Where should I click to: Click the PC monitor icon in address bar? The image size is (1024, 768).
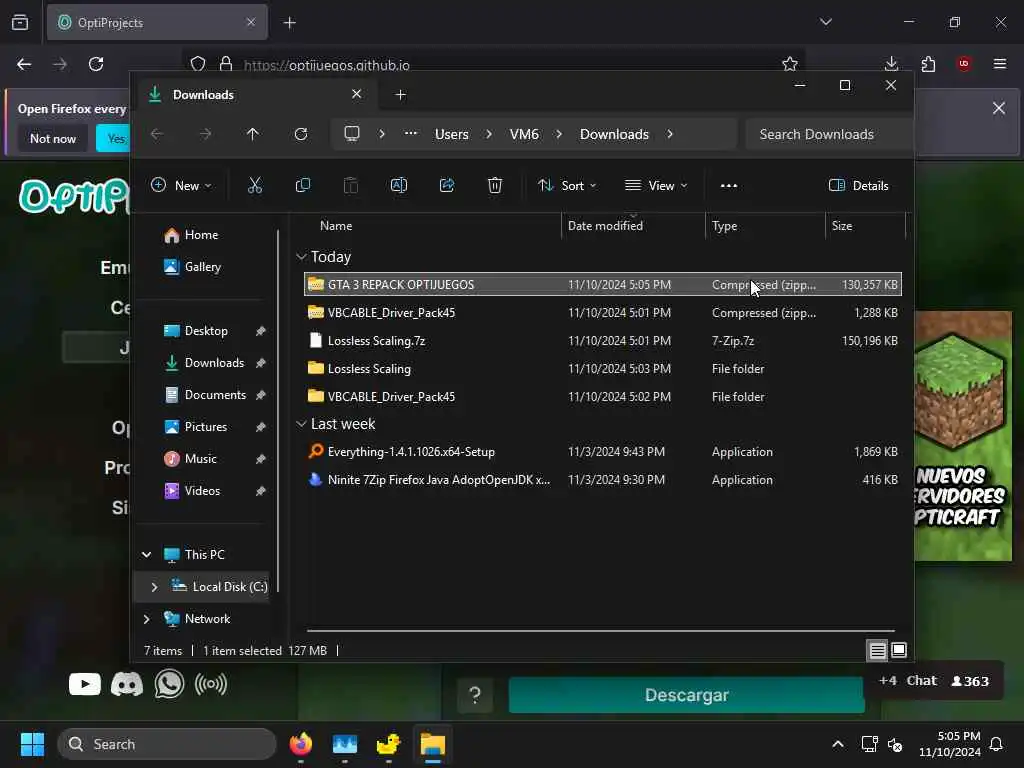[352, 134]
